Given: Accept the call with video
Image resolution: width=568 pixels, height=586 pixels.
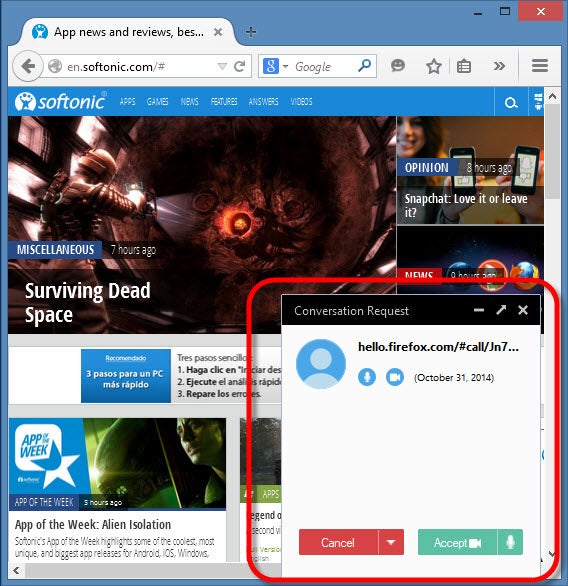Looking at the screenshot, I should point(457,542).
